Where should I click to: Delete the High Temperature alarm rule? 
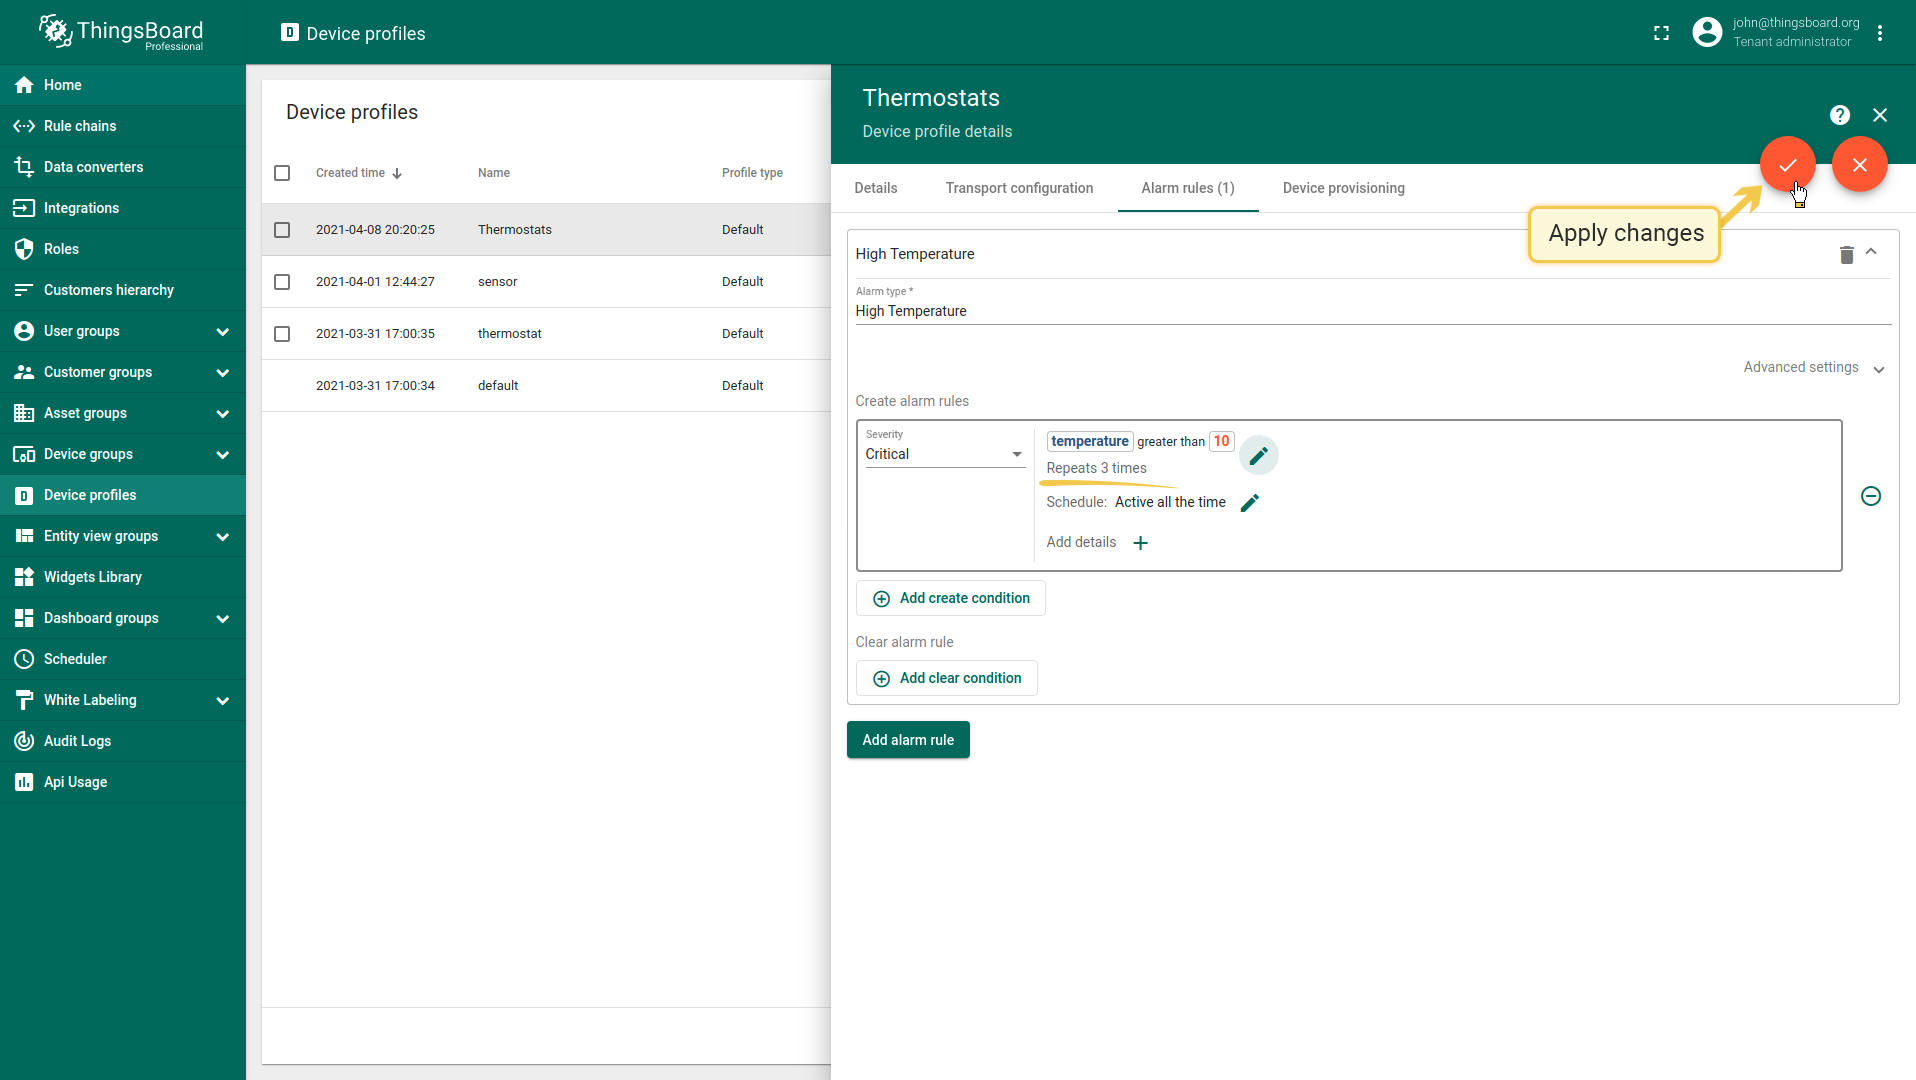[x=1846, y=254]
